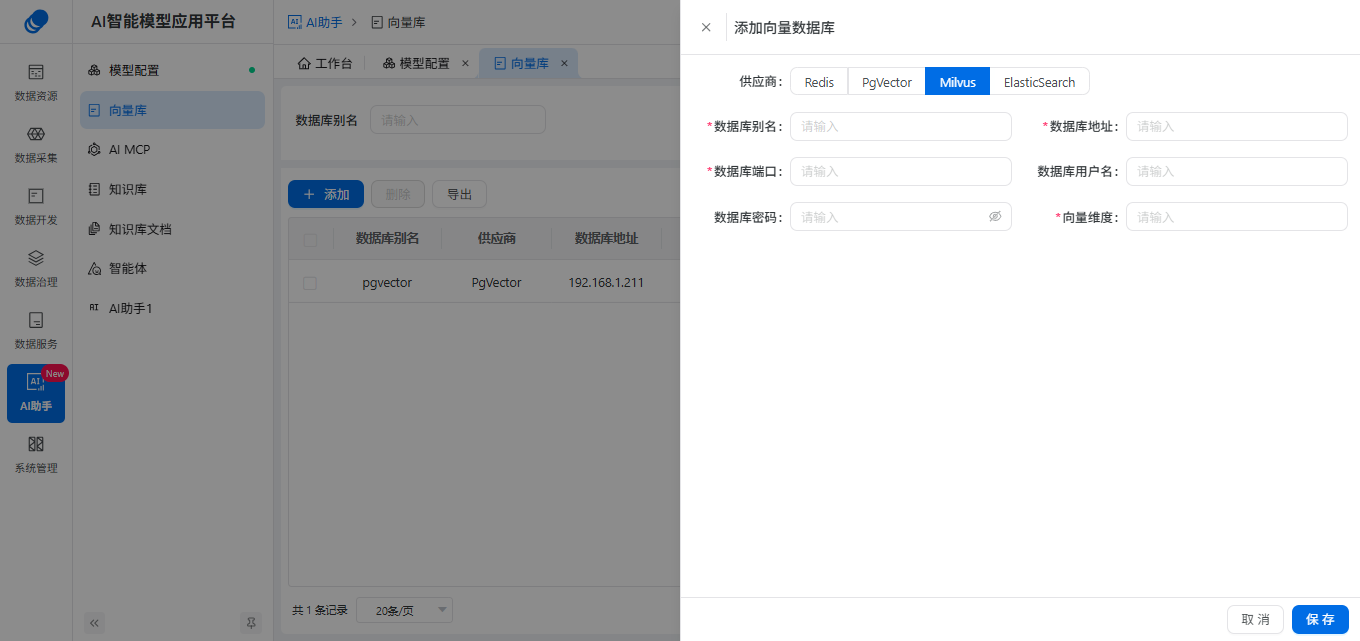The width and height of the screenshot is (1360, 641).
Task: Switch to 向量库 tab
Action: [530, 63]
